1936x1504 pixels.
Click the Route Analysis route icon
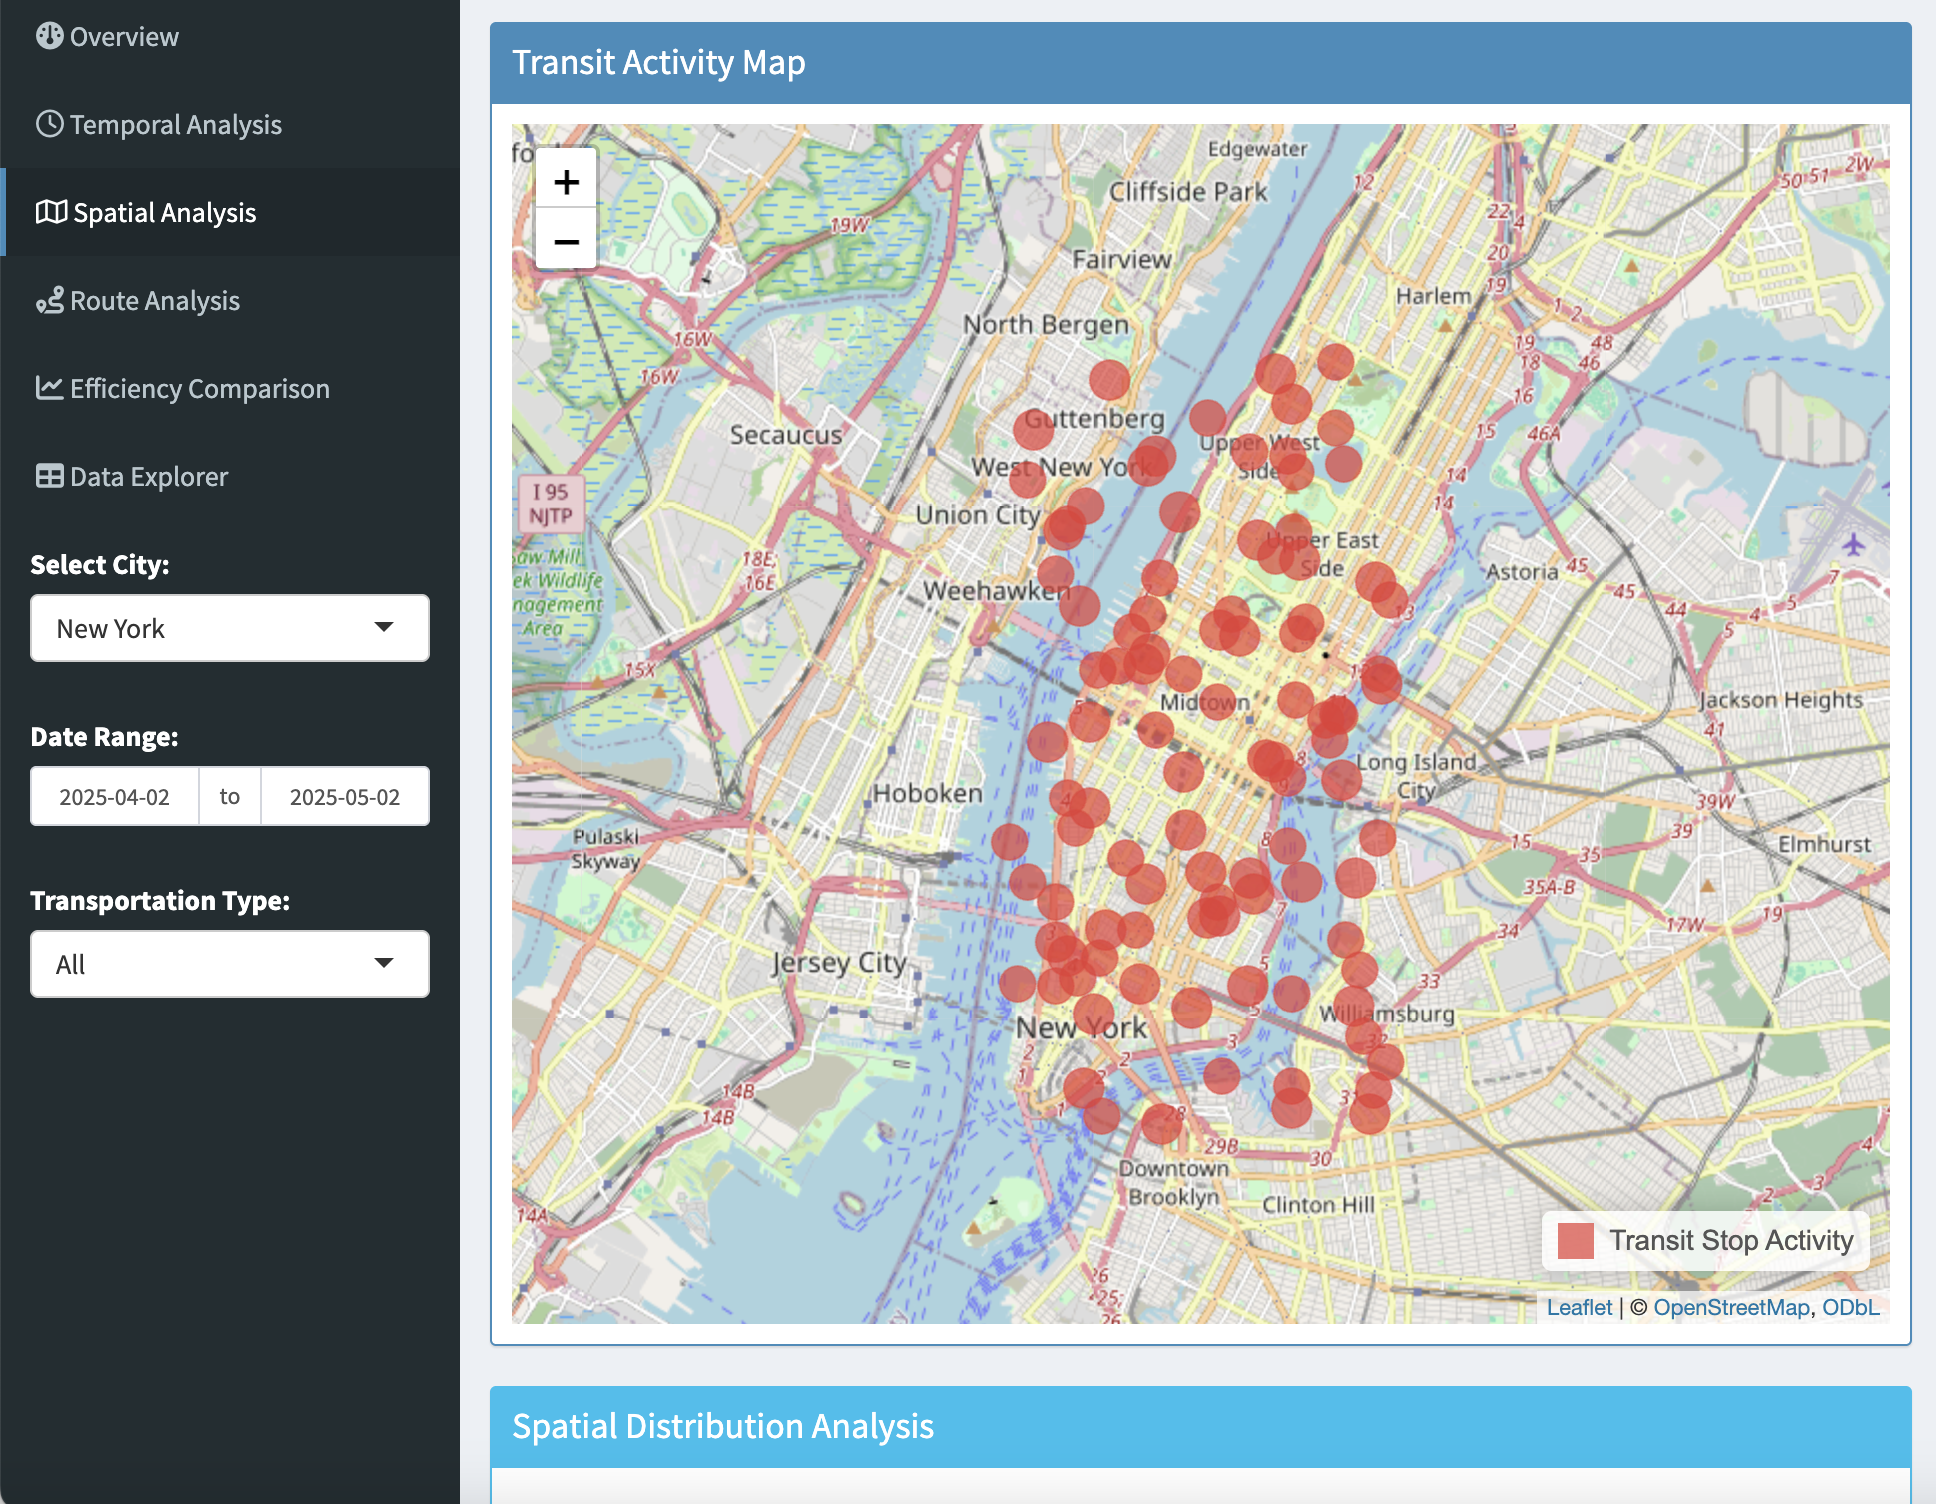click(49, 300)
